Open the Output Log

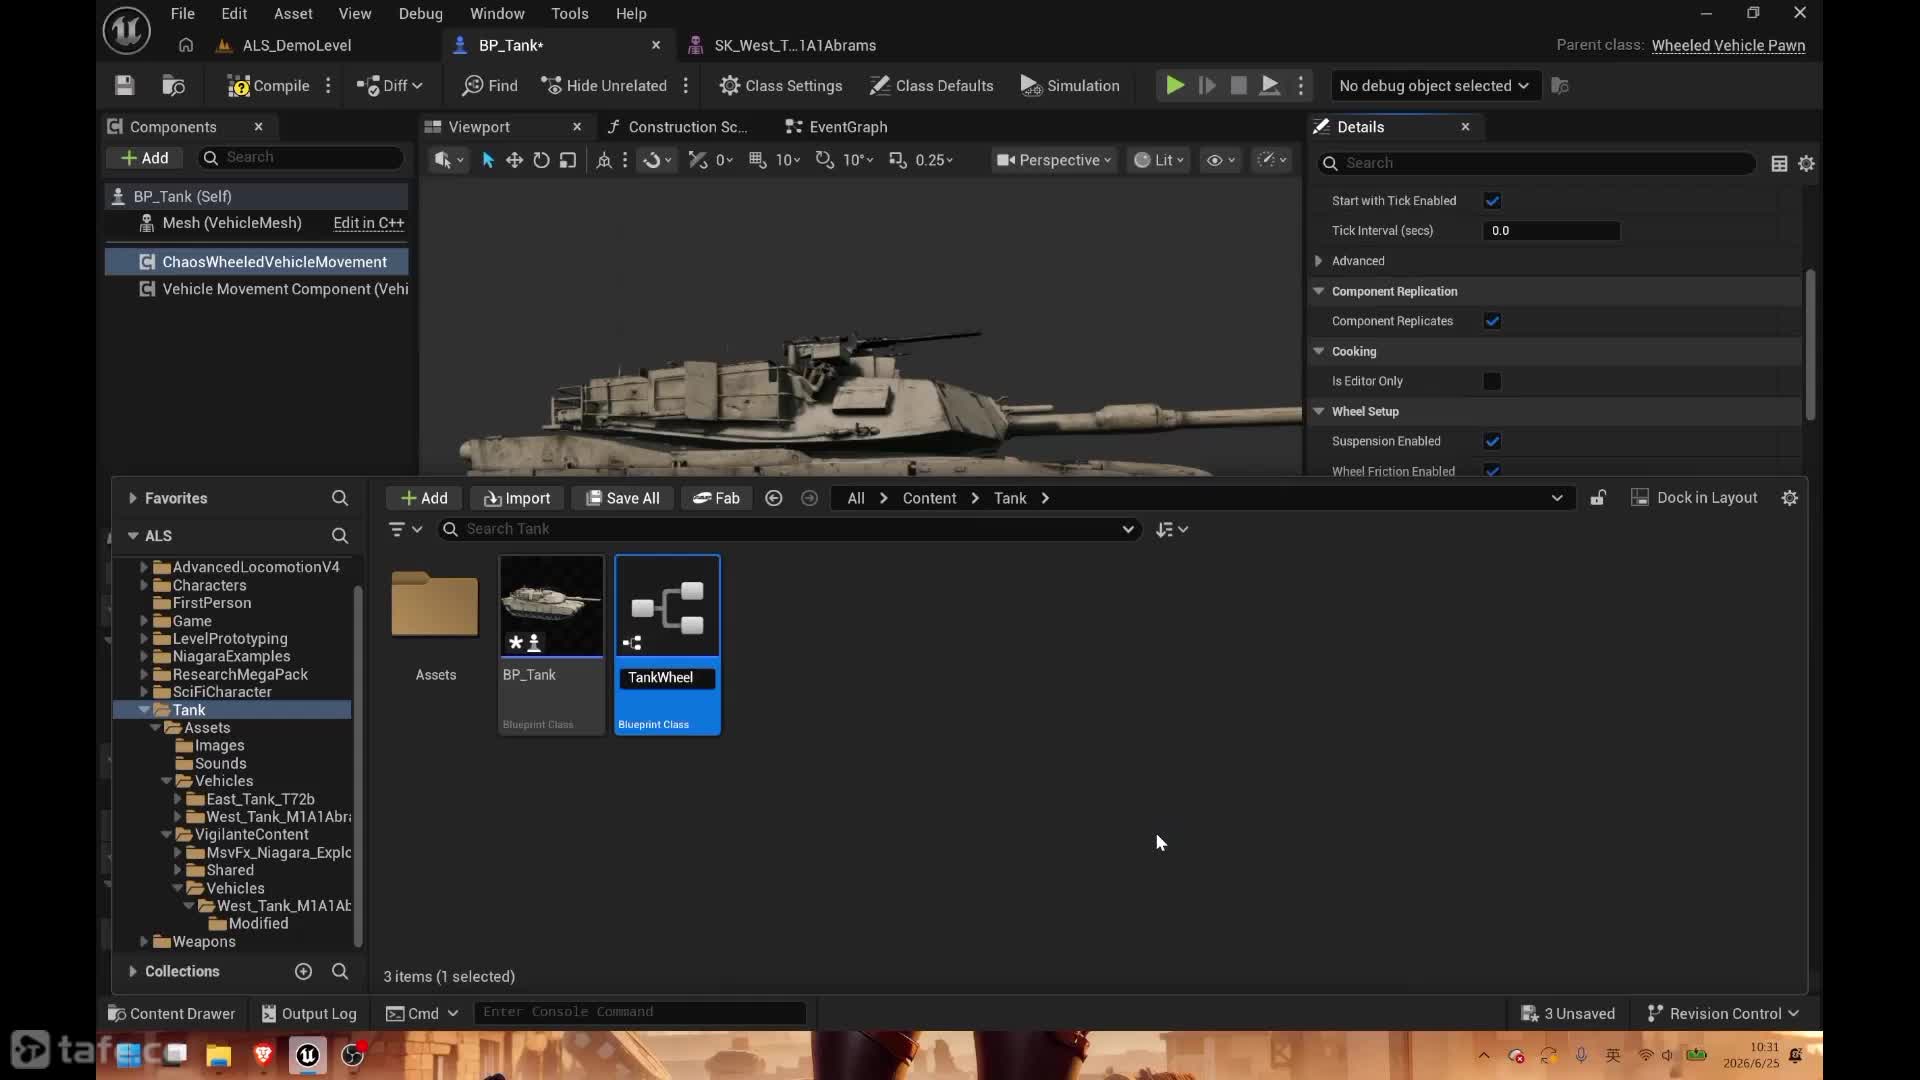pos(309,1014)
